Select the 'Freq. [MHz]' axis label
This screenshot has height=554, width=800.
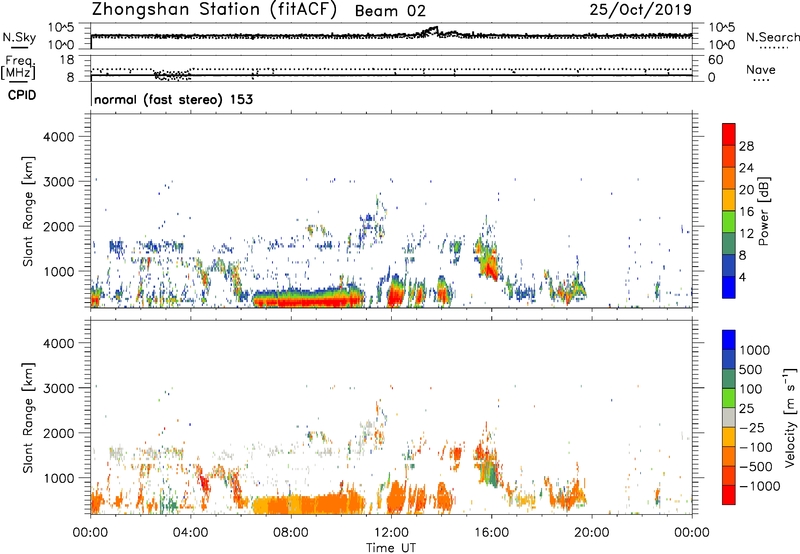(18, 68)
